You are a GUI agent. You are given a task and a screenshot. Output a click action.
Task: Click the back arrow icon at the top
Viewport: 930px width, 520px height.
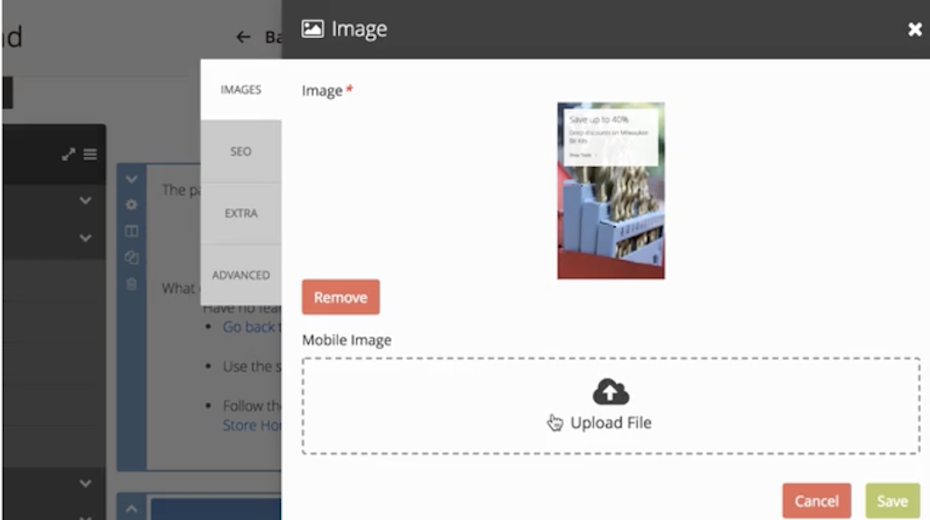point(243,37)
